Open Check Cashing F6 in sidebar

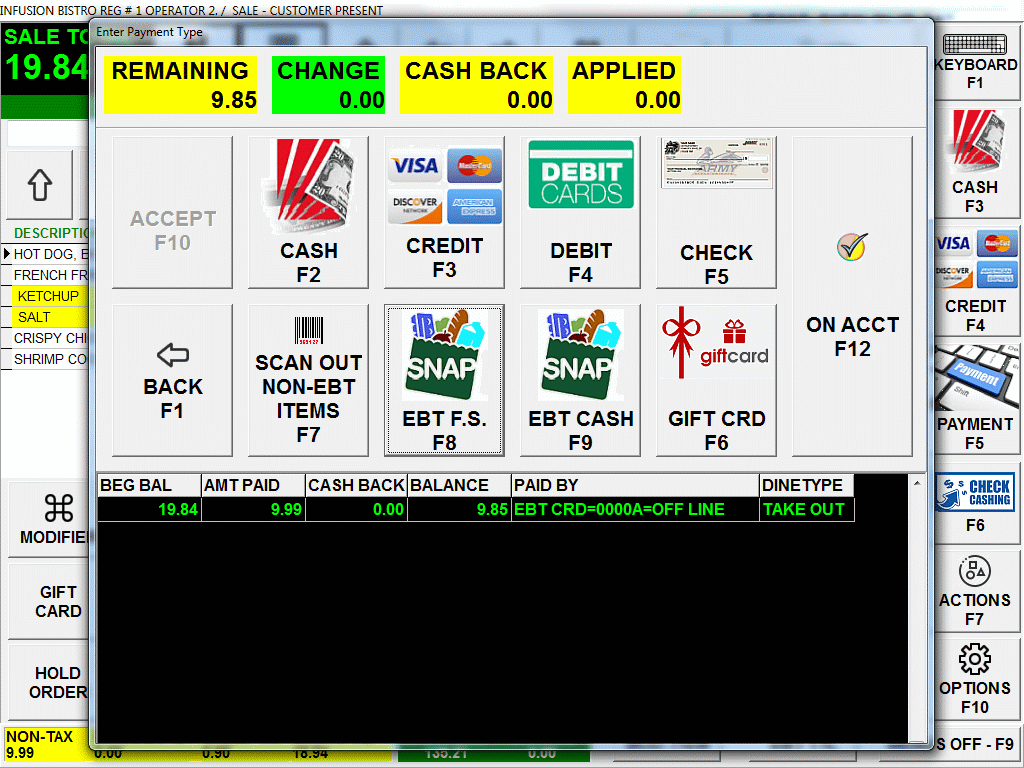975,504
